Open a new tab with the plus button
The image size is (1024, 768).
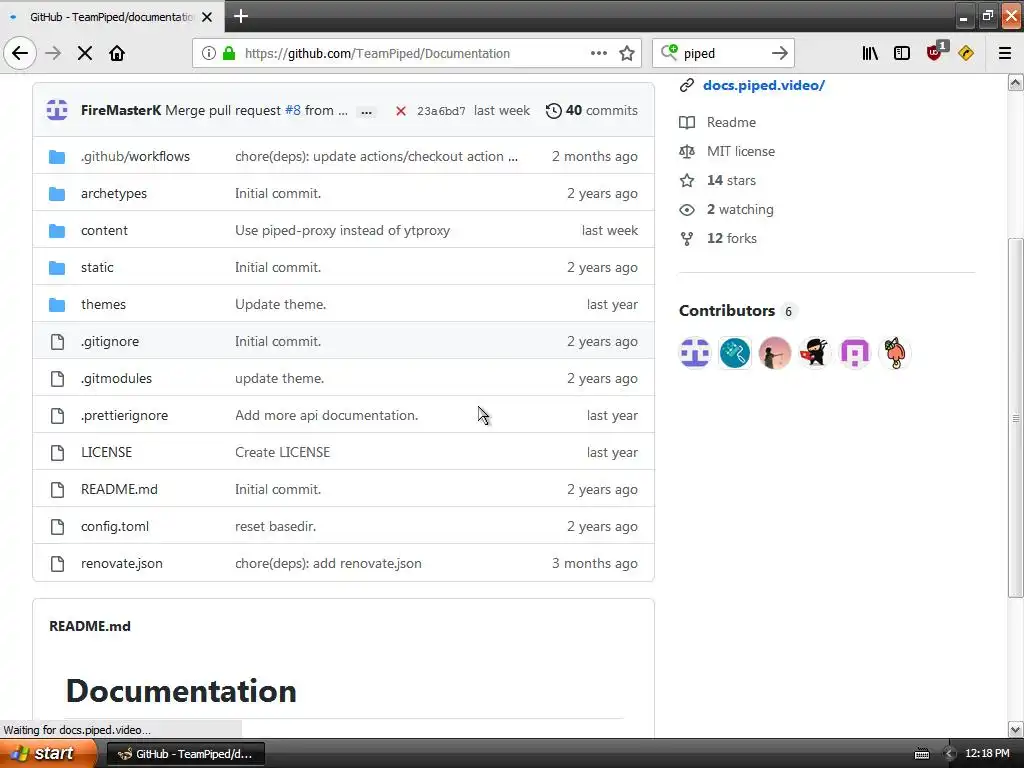241,16
